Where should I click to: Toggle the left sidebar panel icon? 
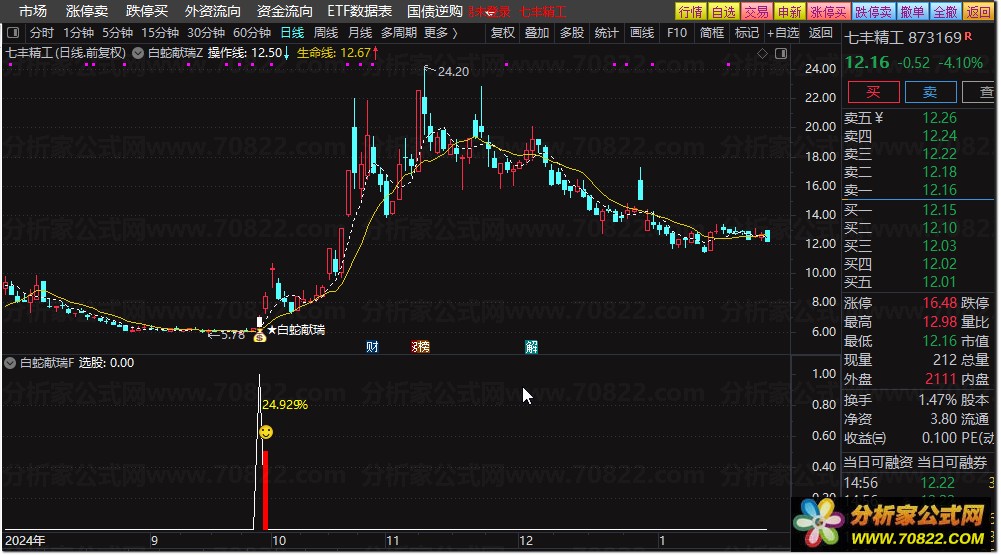[x=13, y=33]
